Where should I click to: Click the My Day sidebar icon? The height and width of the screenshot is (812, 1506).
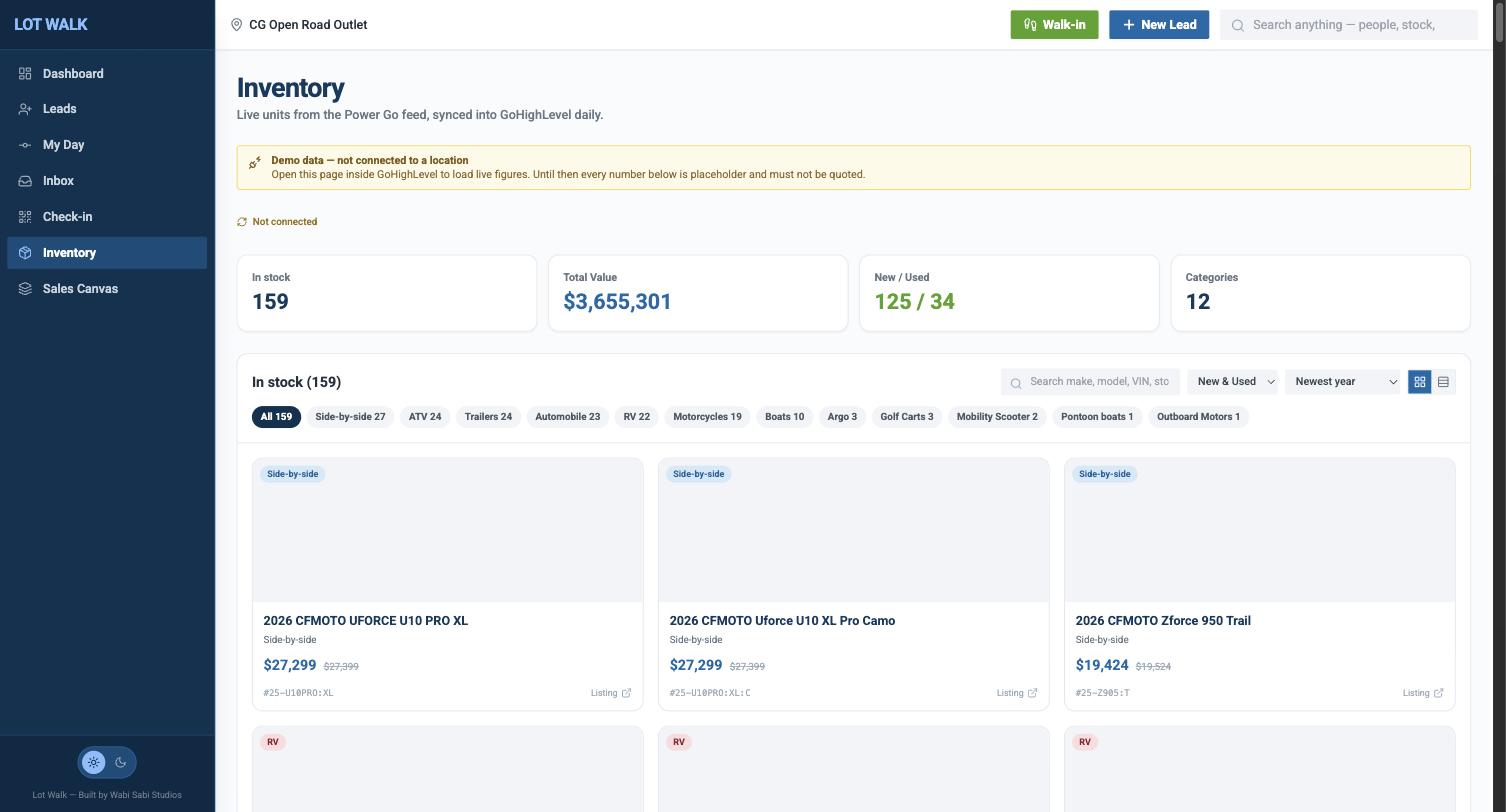point(25,145)
